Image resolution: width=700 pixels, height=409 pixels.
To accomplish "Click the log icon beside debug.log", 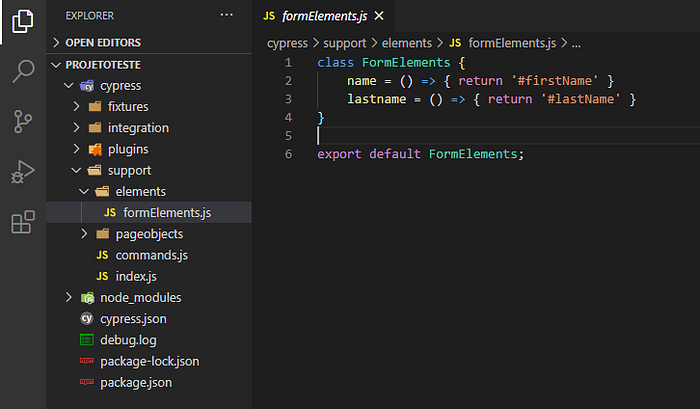I will point(87,340).
